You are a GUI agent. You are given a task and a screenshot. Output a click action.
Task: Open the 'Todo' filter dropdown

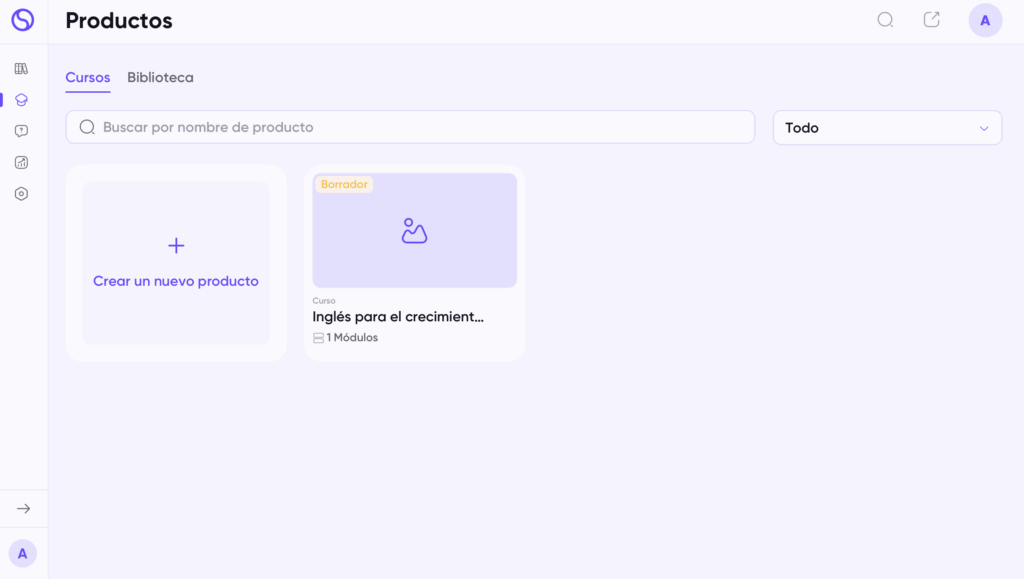(886, 128)
